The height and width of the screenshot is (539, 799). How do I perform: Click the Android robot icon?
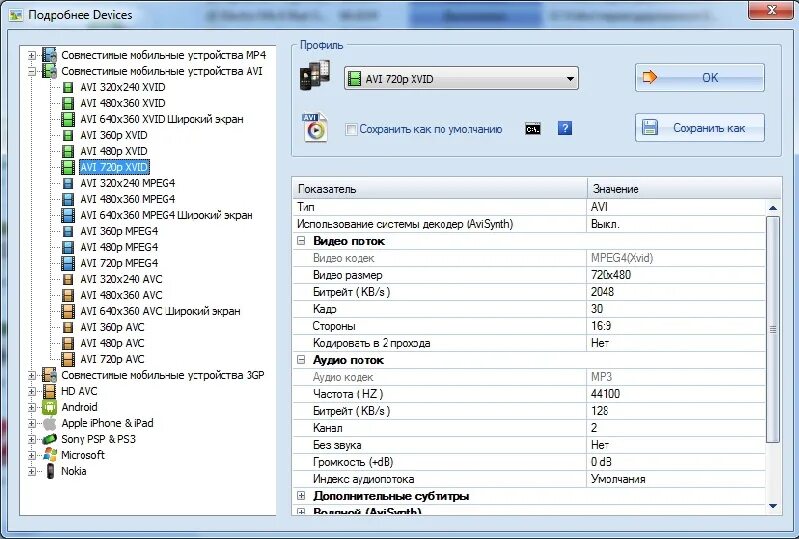tap(49, 407)
